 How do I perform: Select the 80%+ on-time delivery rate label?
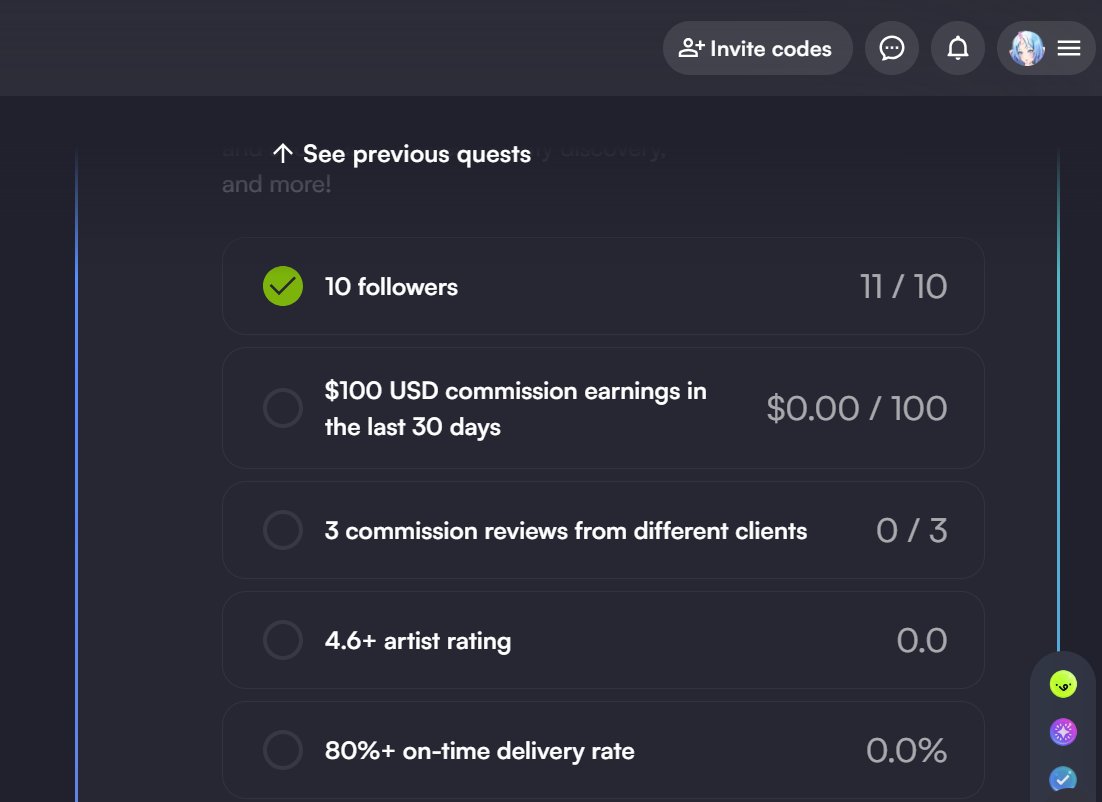(479, 751)
